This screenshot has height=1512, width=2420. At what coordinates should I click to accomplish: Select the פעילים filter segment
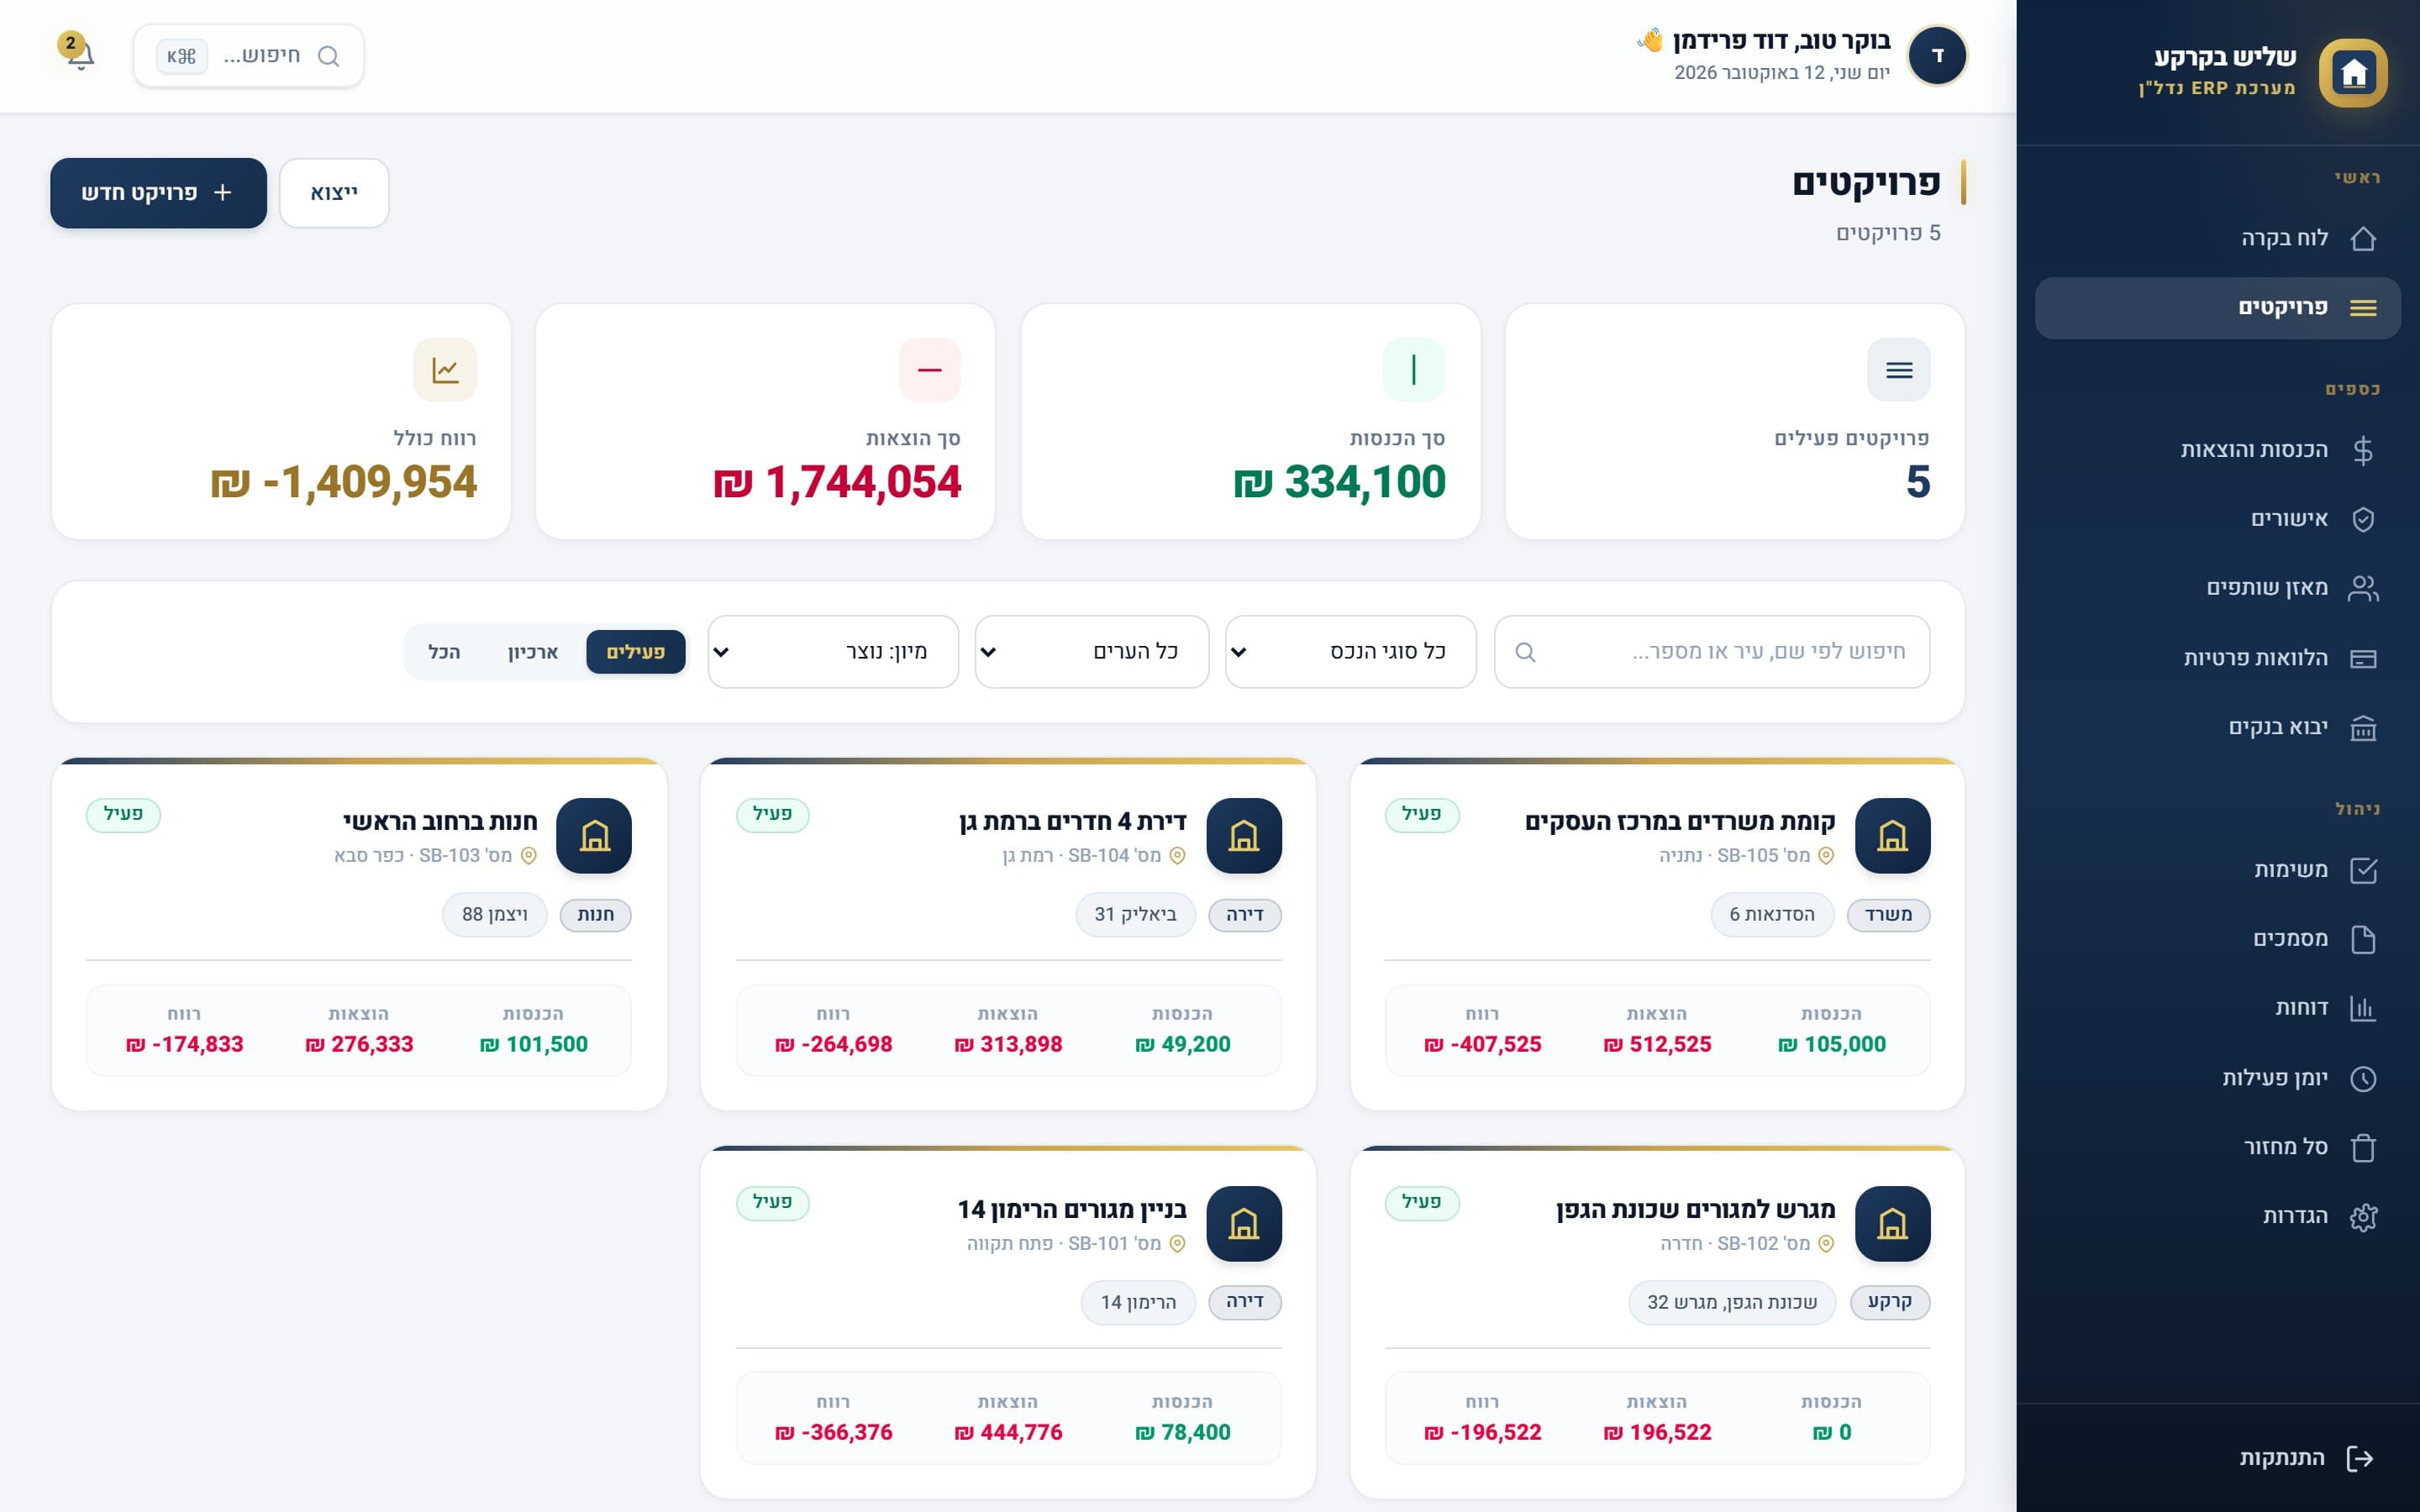pos(636,652)
